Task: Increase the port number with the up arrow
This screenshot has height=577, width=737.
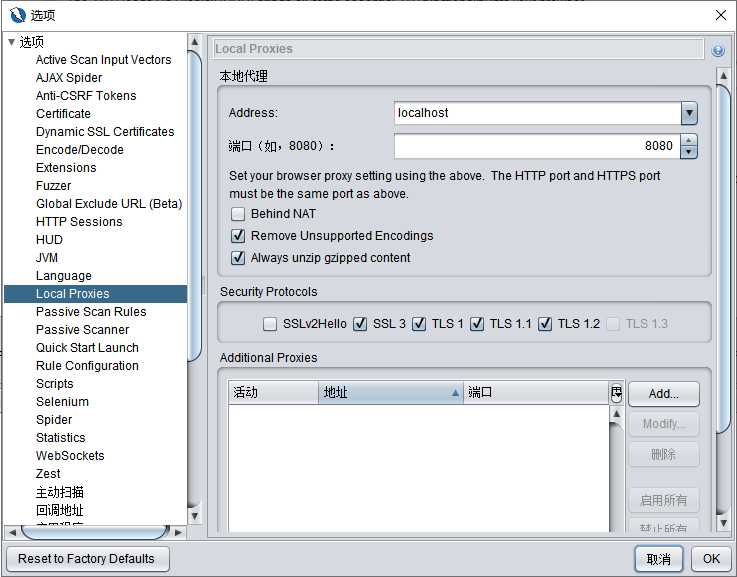Action: coord(689,140)
